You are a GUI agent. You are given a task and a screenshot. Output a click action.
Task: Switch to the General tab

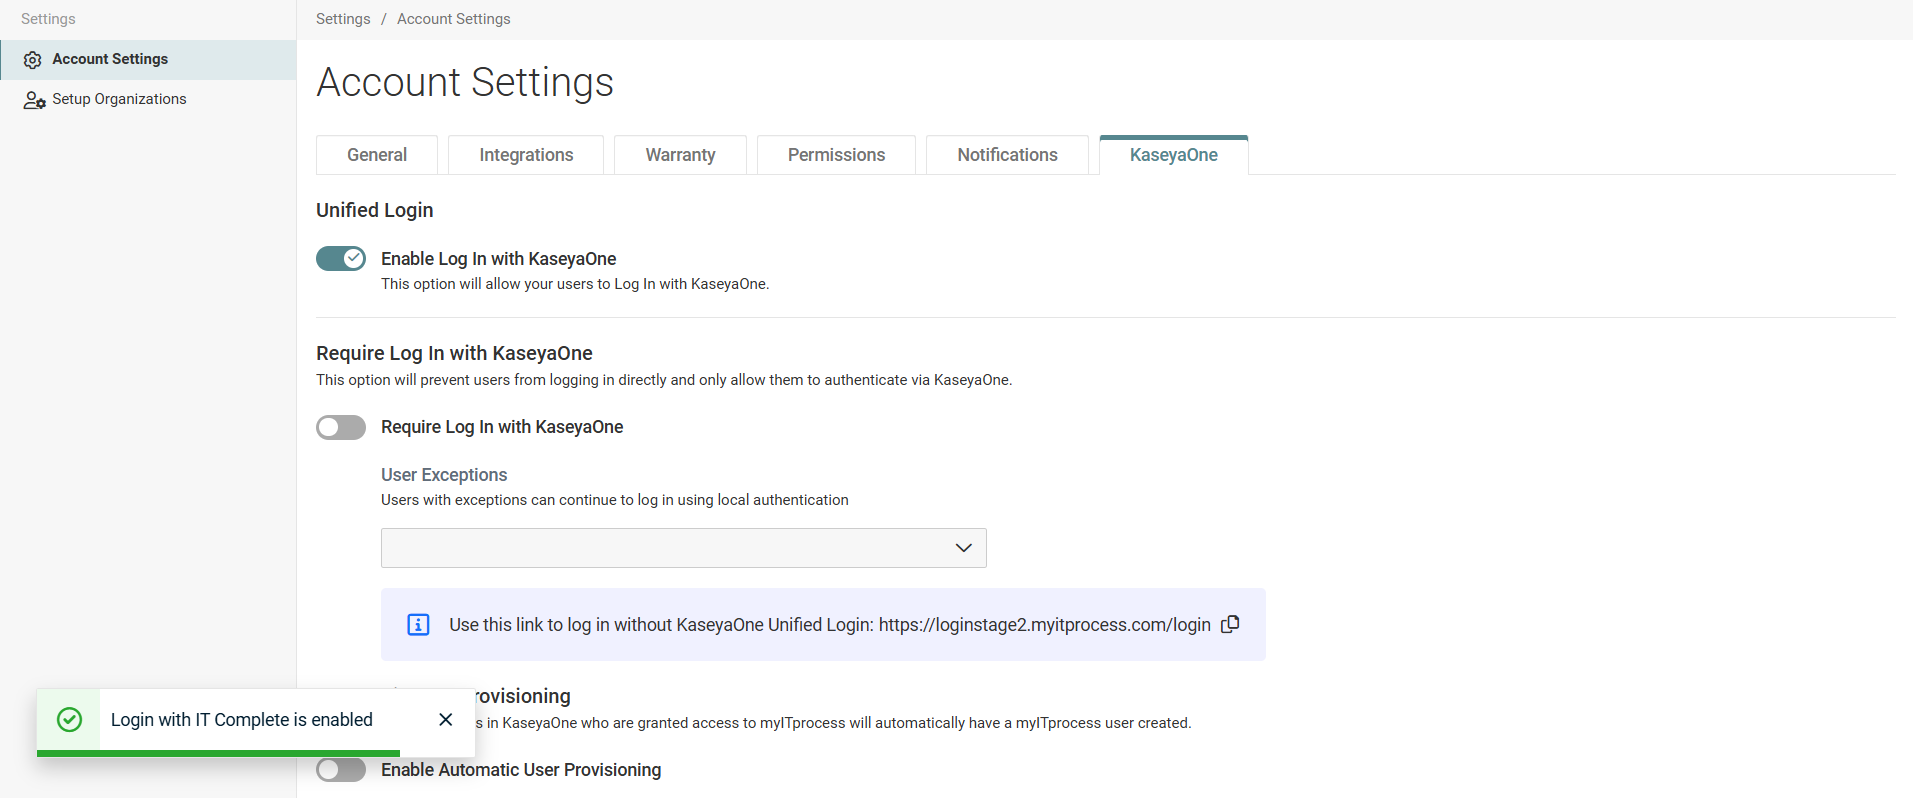tap(377, 155)
